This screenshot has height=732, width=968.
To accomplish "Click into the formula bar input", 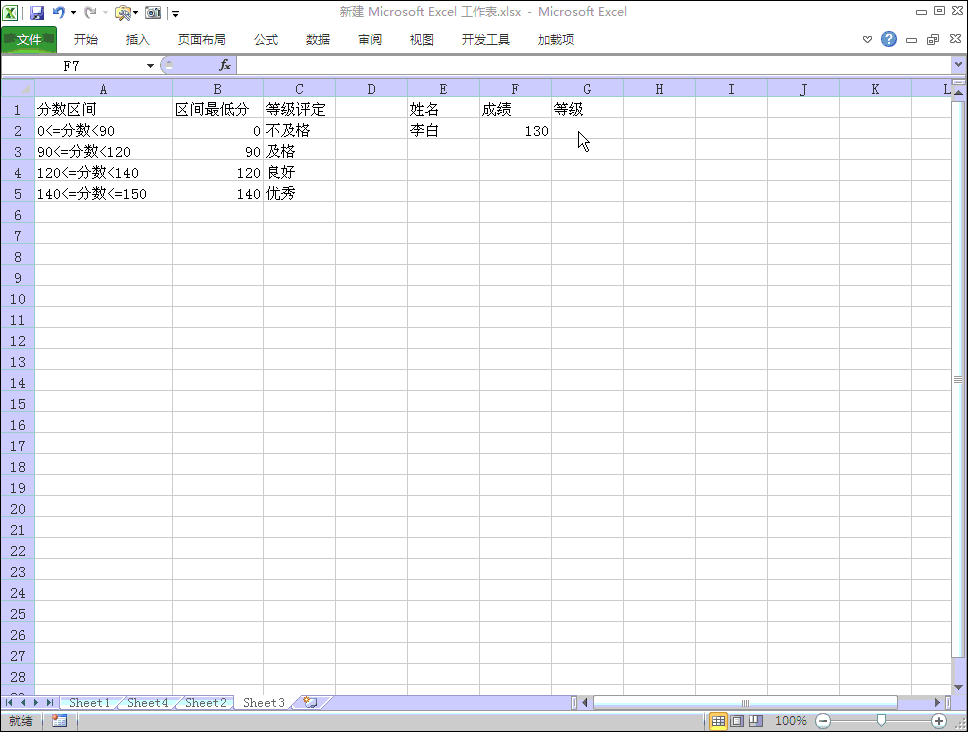I will 594,65.
